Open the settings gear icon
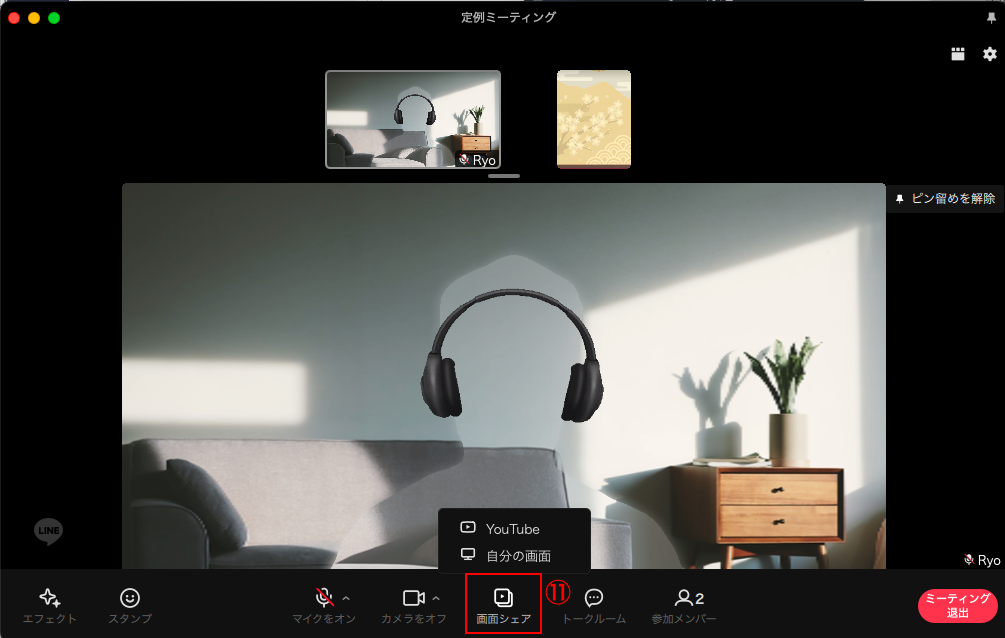1005x638 pixels. pos(990,54)
